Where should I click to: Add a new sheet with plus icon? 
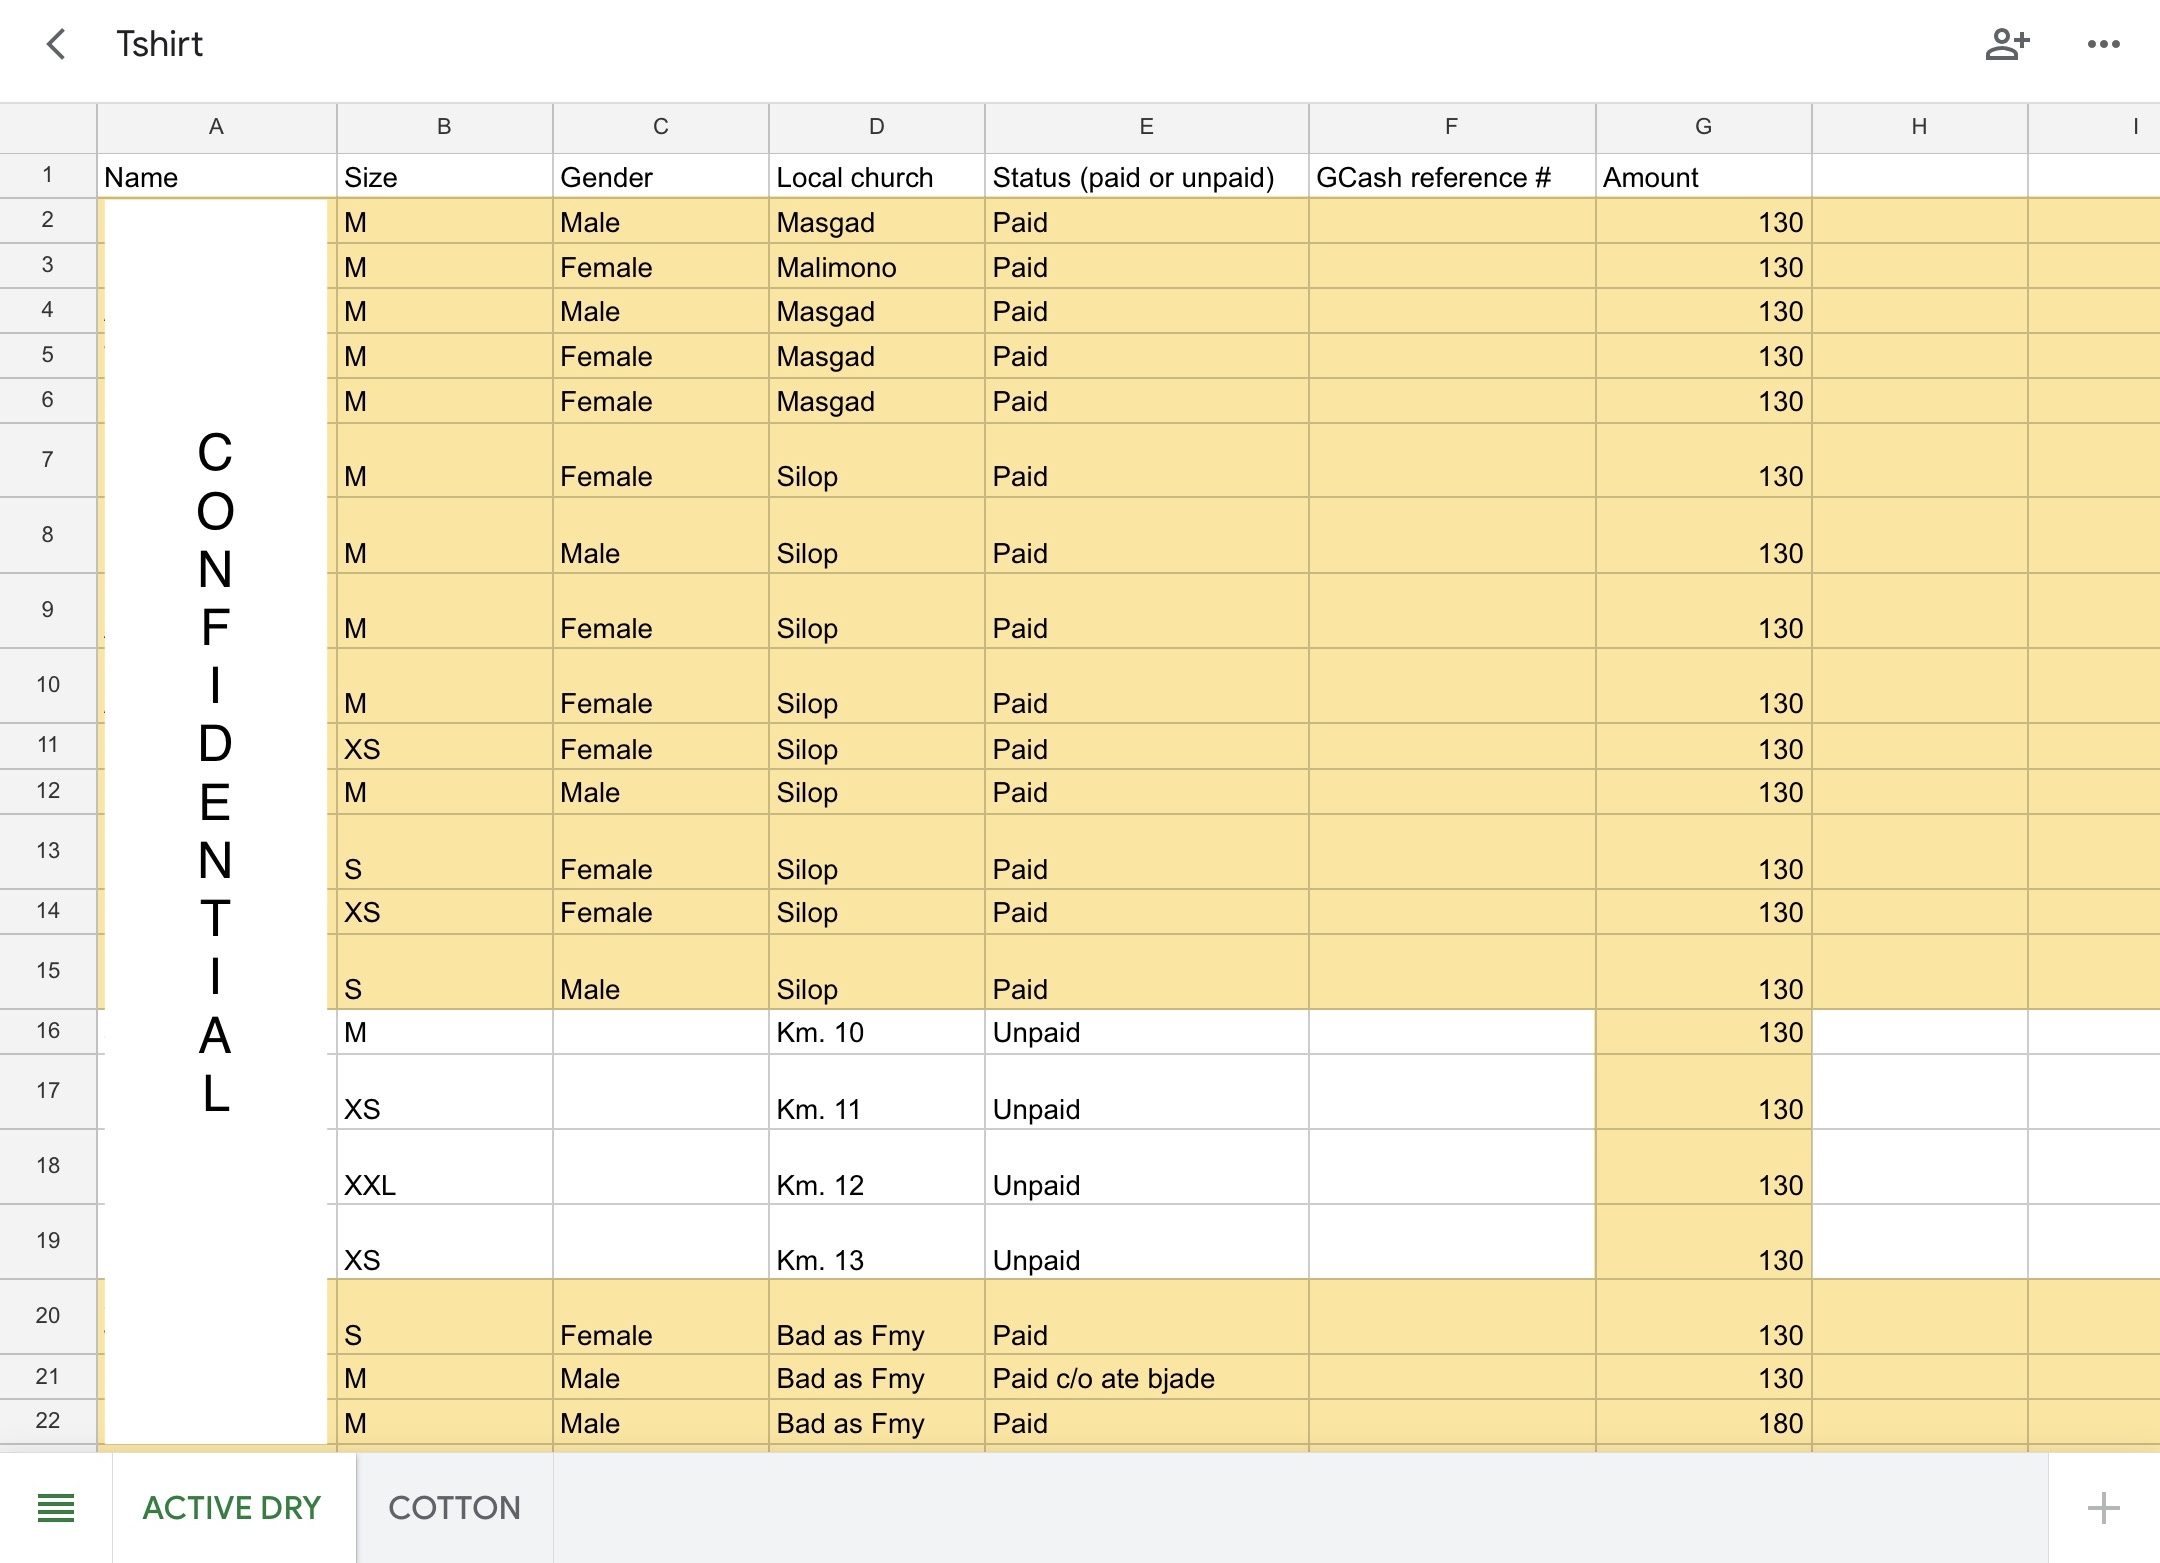2103,1507
